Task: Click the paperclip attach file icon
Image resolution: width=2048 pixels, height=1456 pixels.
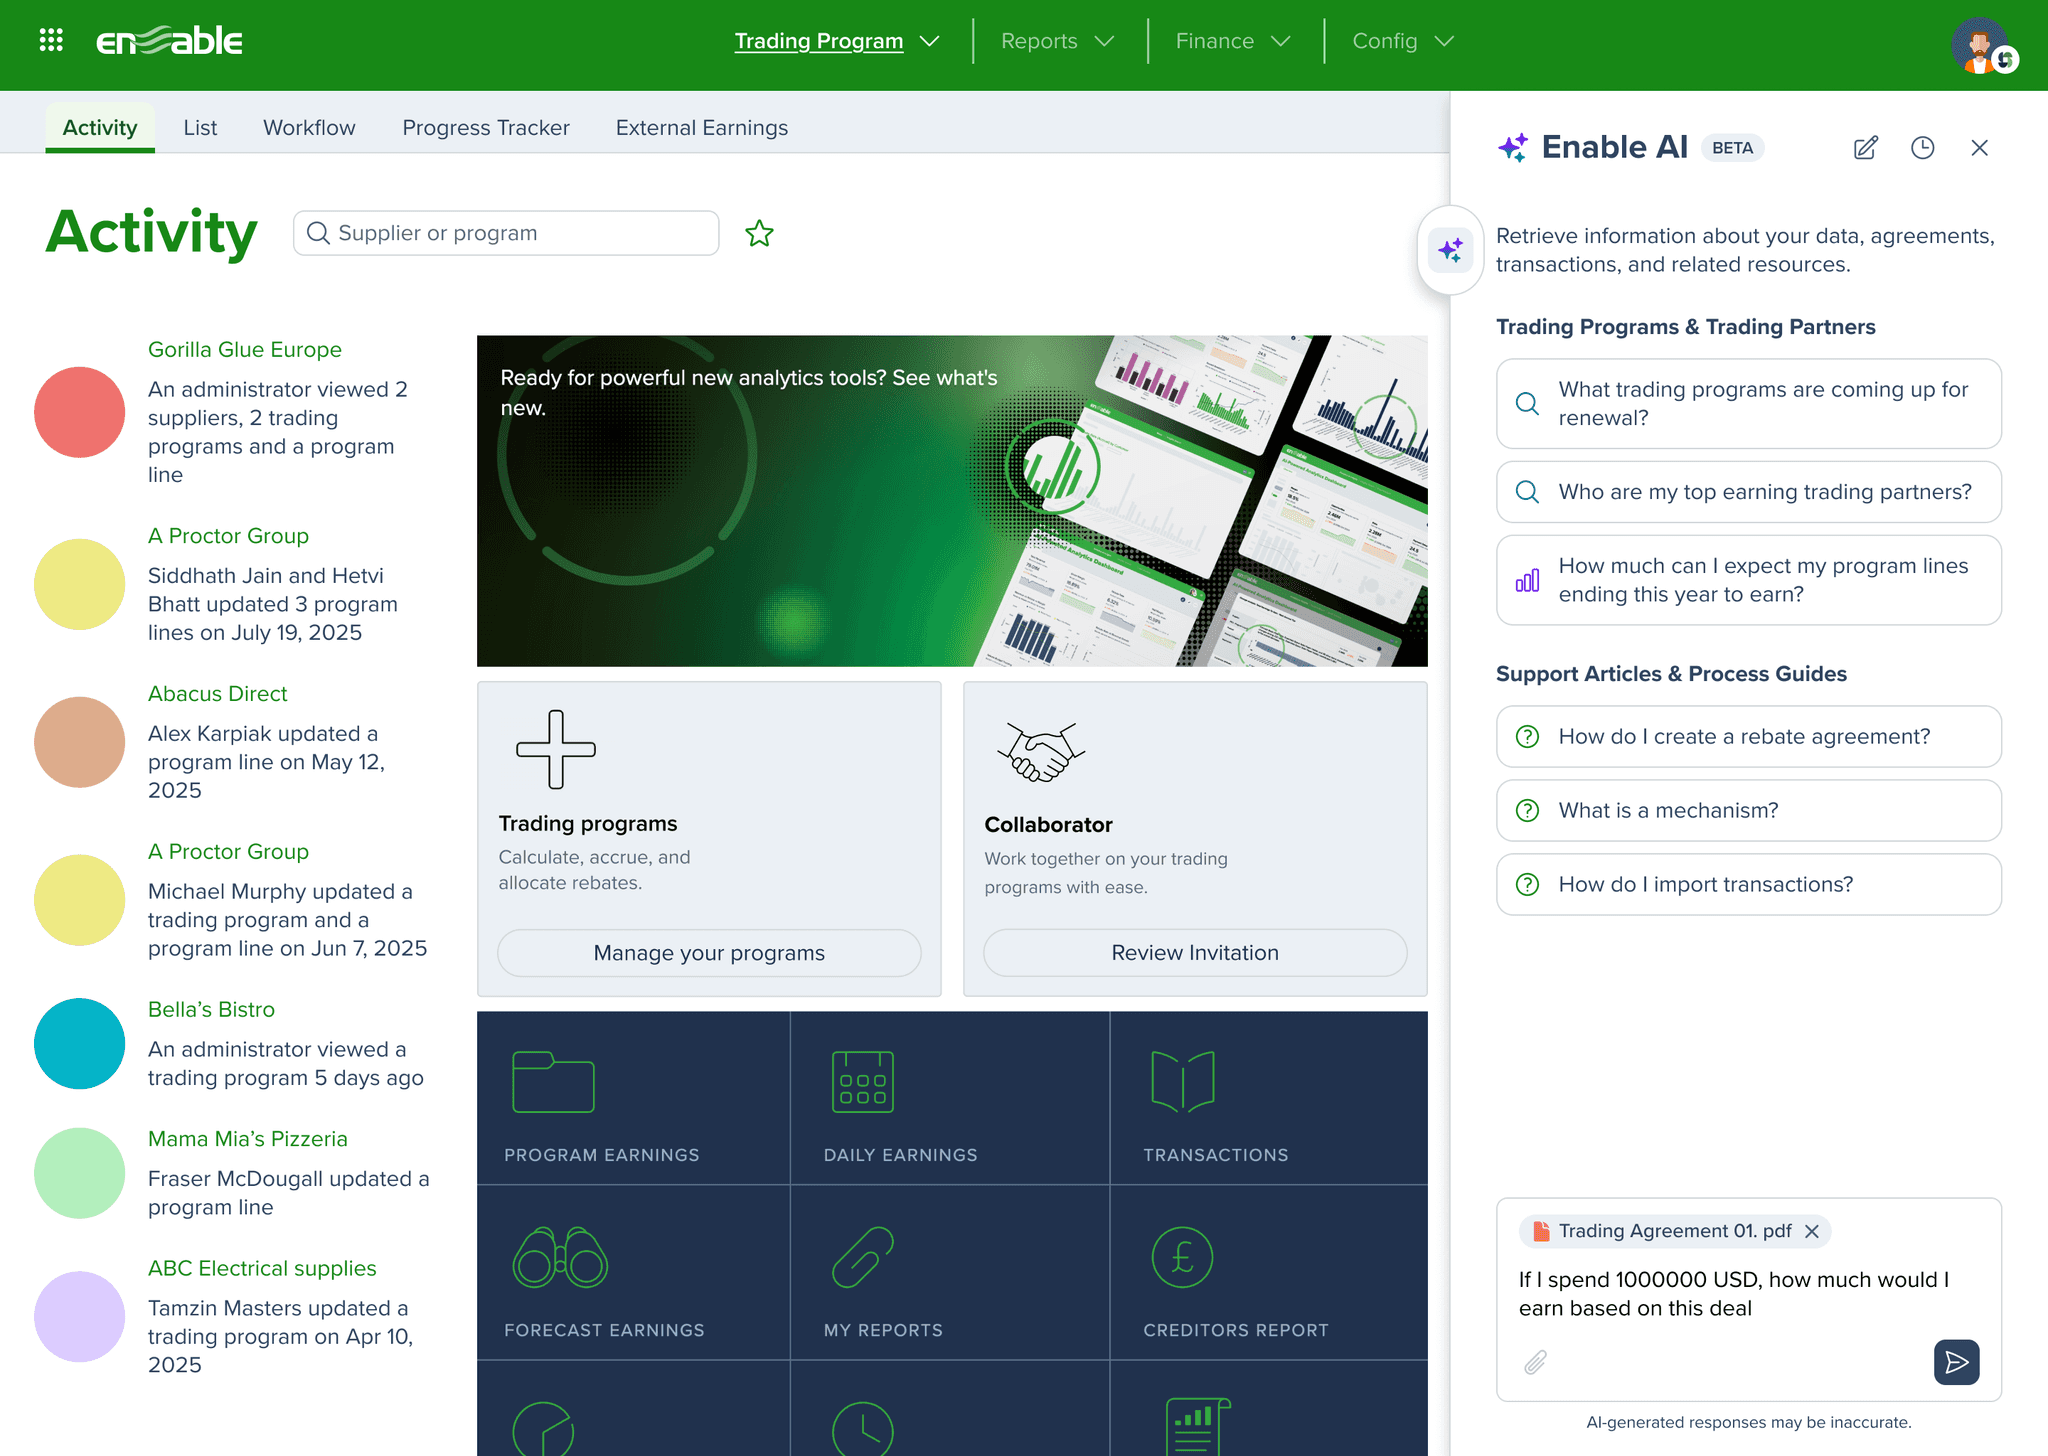Action: click(x=1536, y=1362)
